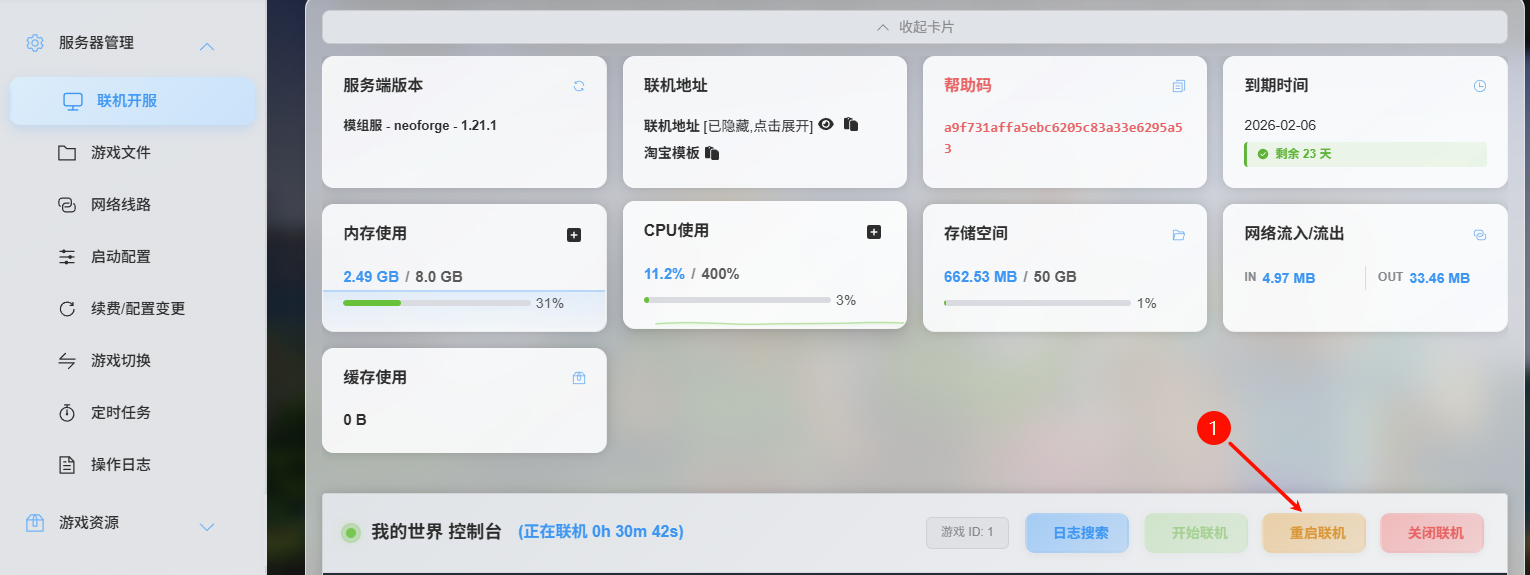Expand the 游戏资源 sidebar section
This screenshot has height=575, width=1530.
pos(207,526)
